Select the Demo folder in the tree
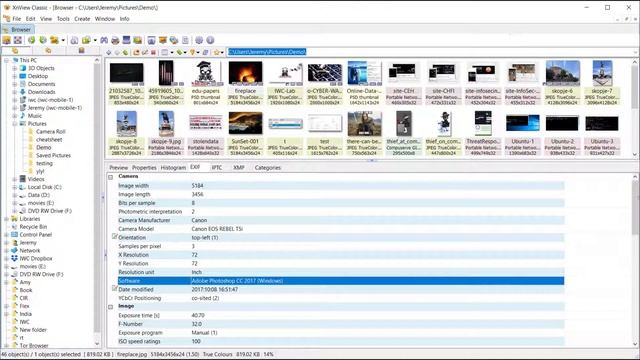The width and height of the screenshot is (640, 360). click(x=43, y=147)
